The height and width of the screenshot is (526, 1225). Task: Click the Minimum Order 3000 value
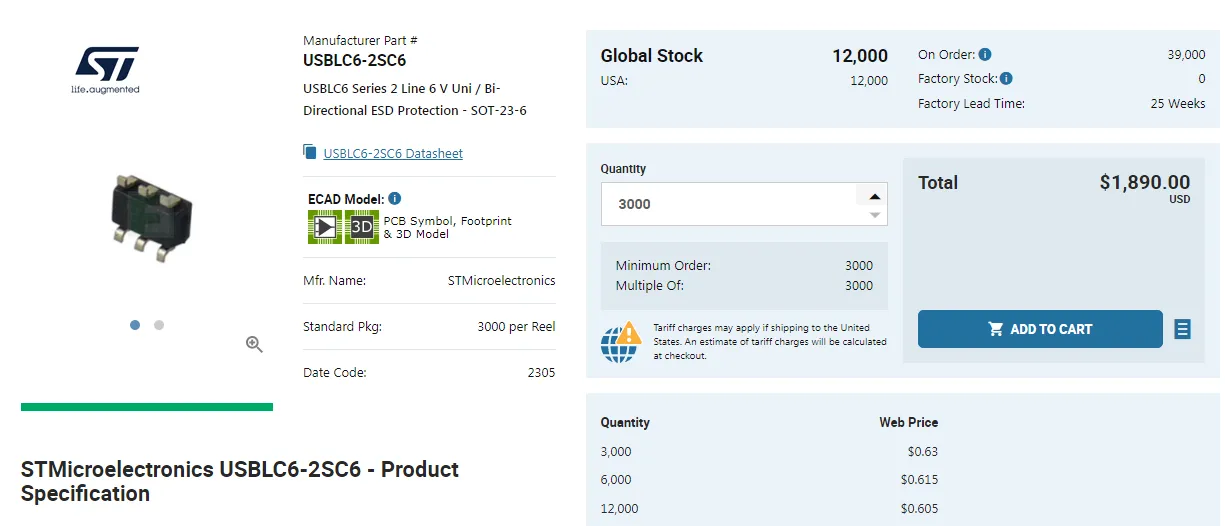pos(859,266)
